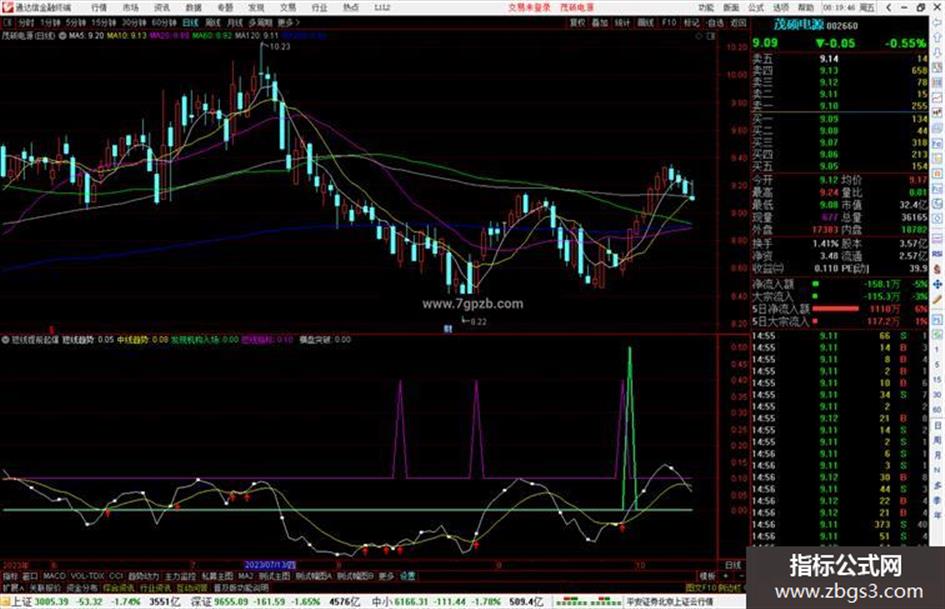Select the 周线 weekly period
This screenshot has width=945, height=609.
click(x=213, y=23)
